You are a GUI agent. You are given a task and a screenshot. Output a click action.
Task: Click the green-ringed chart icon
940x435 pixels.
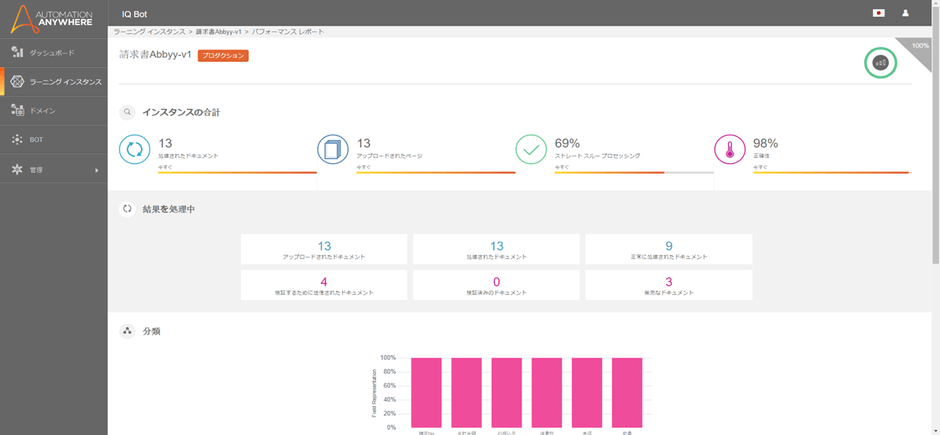pyautogui.click(x=880, y=62)
